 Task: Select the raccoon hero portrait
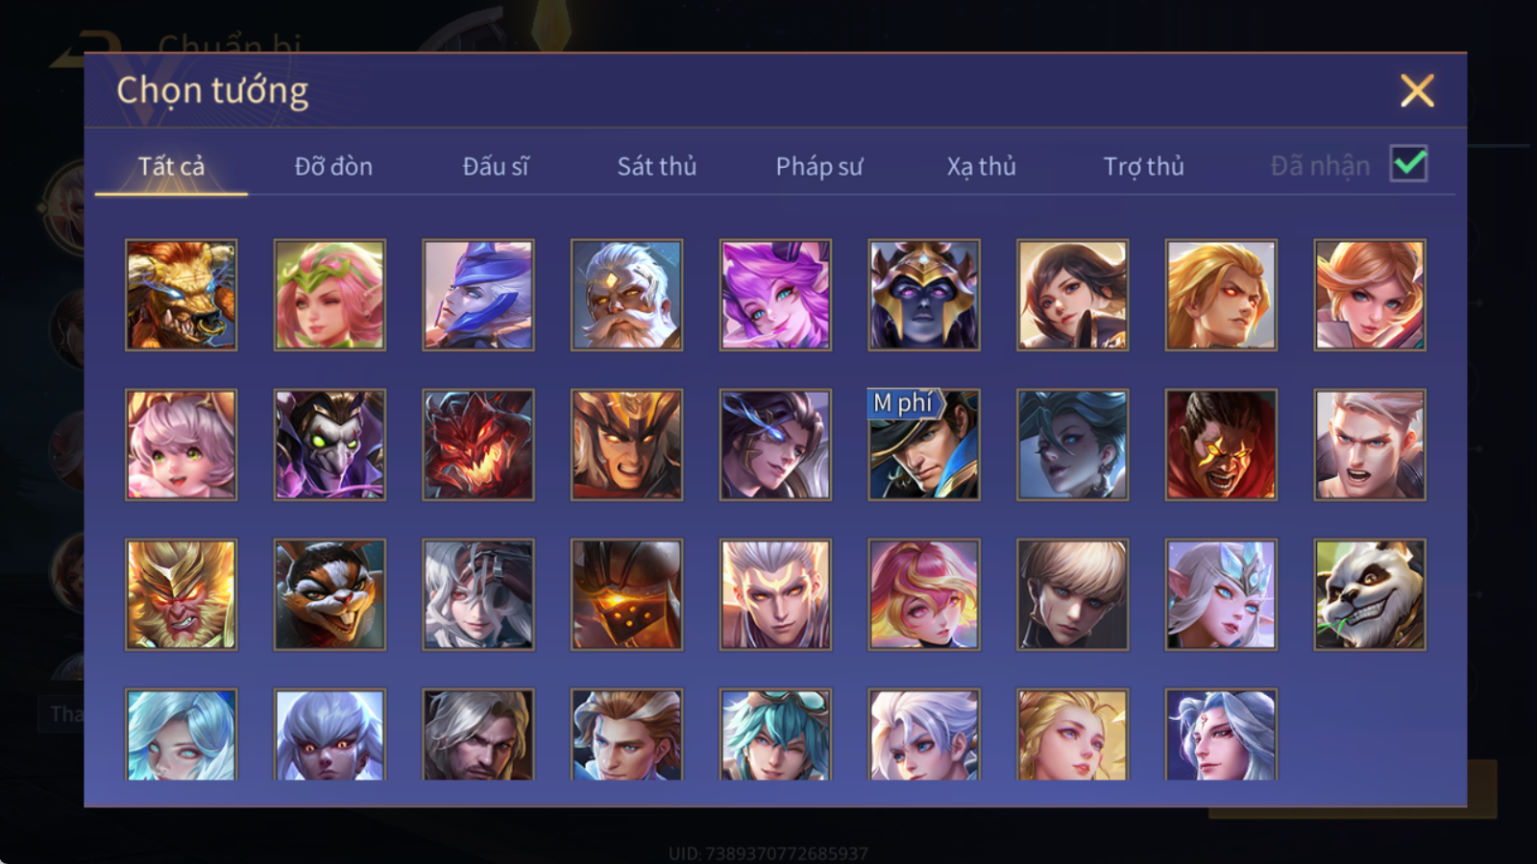(330, 595)
